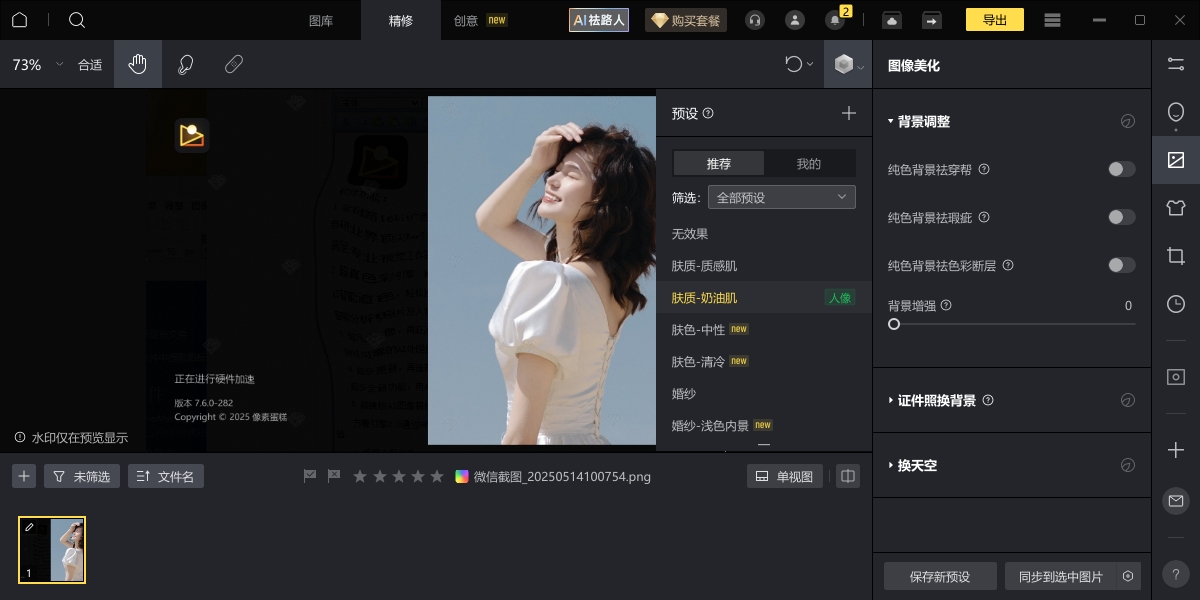Expand the 证件照换背景 section

tap(938, 400)
